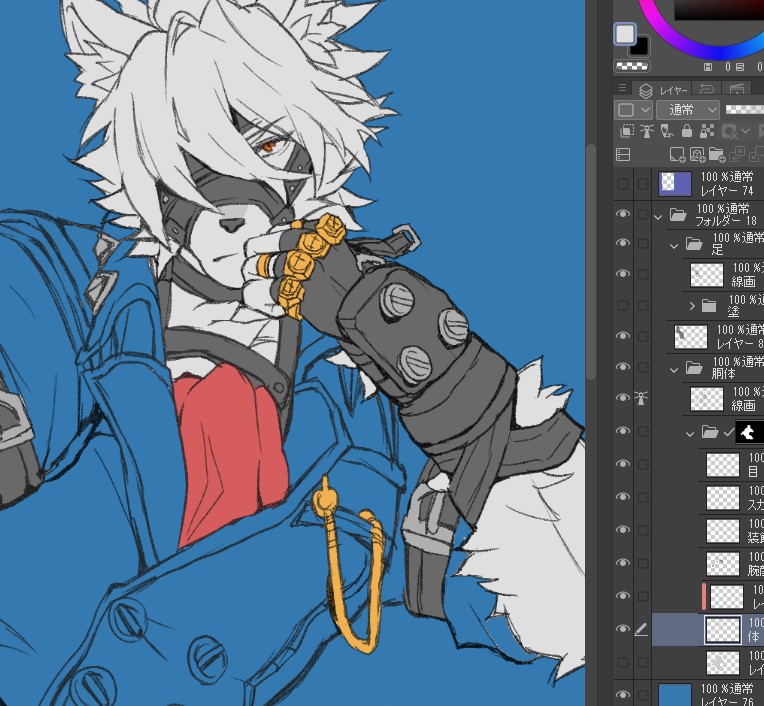Hide the 目 layer with its eye
Viewport: 764px width, 706px height.
click(x=623, y=464)
